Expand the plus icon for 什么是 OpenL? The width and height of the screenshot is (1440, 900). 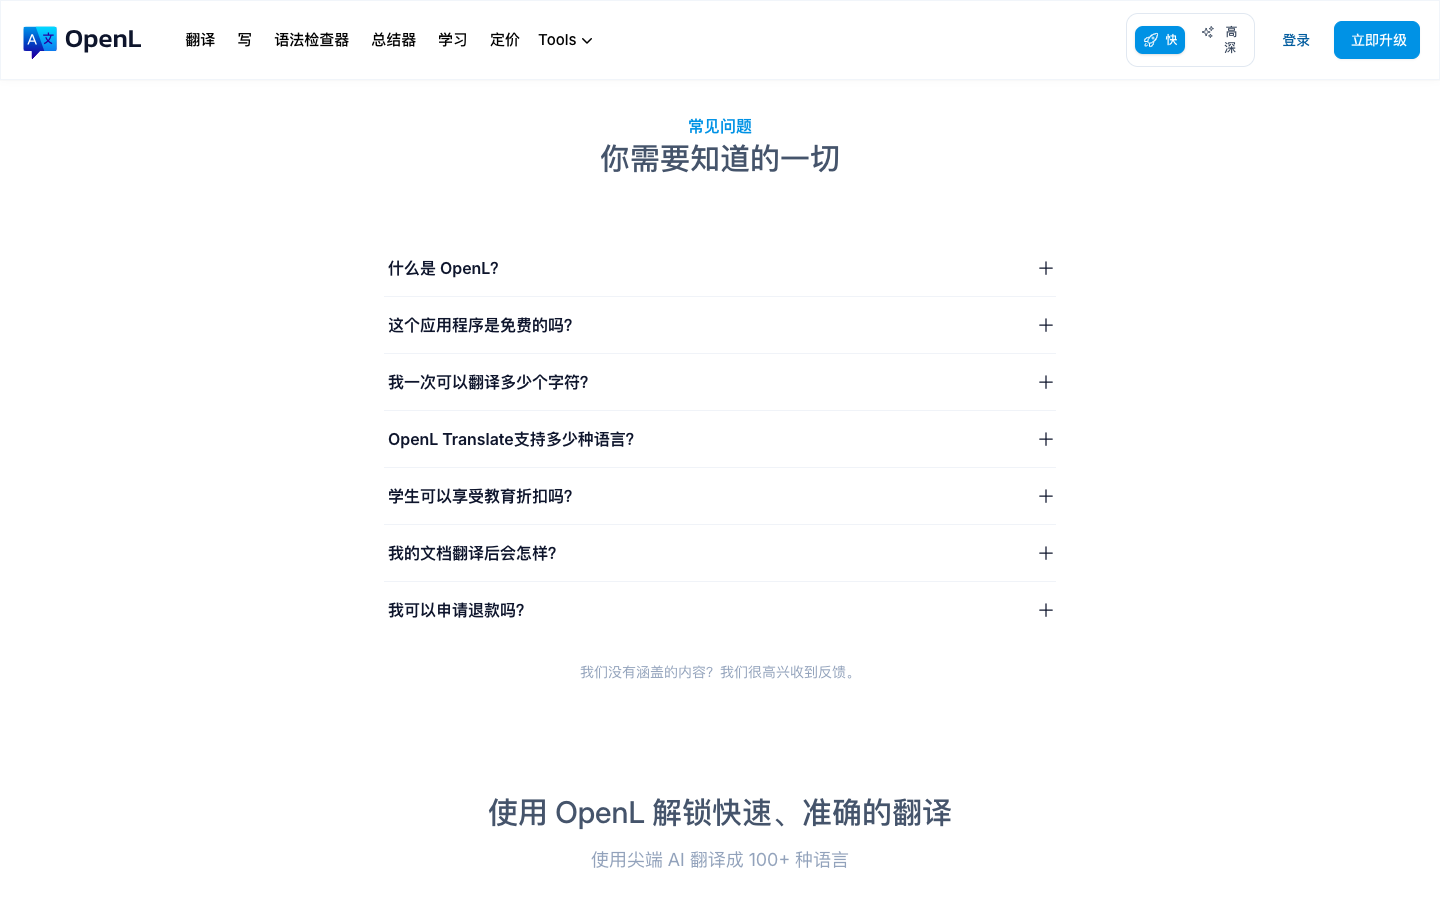(1046, 268)
